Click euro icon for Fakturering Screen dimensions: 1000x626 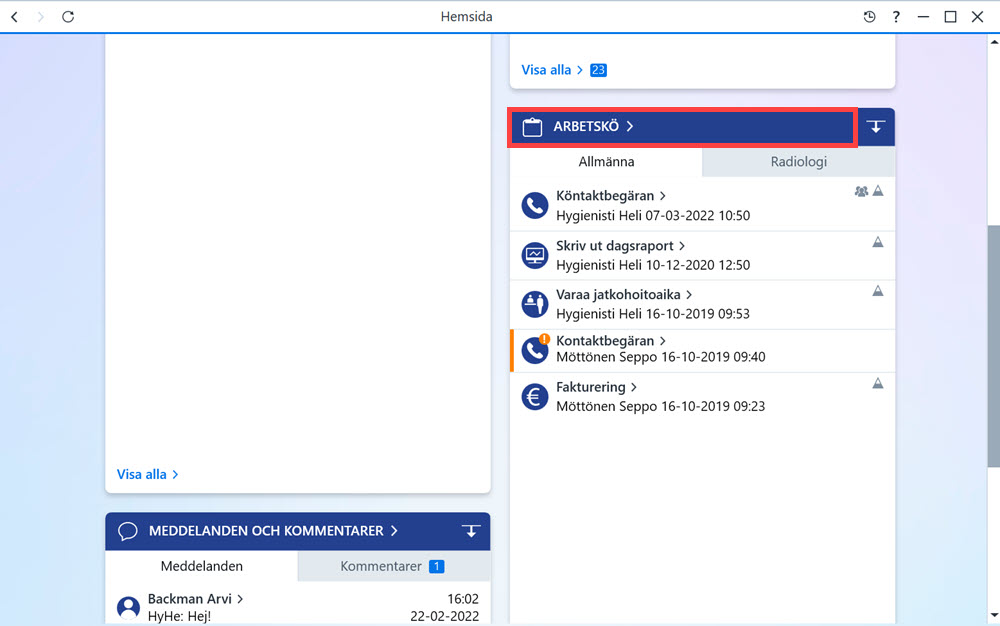click(x=534, y=397)
